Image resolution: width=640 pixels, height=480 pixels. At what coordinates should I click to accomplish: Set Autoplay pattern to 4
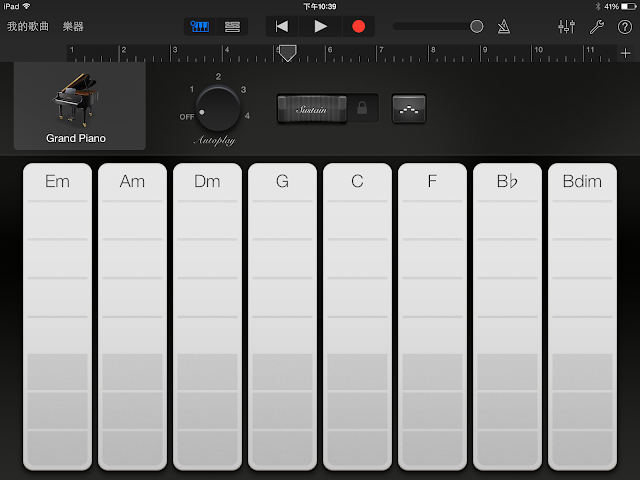(x=247, y=116)
